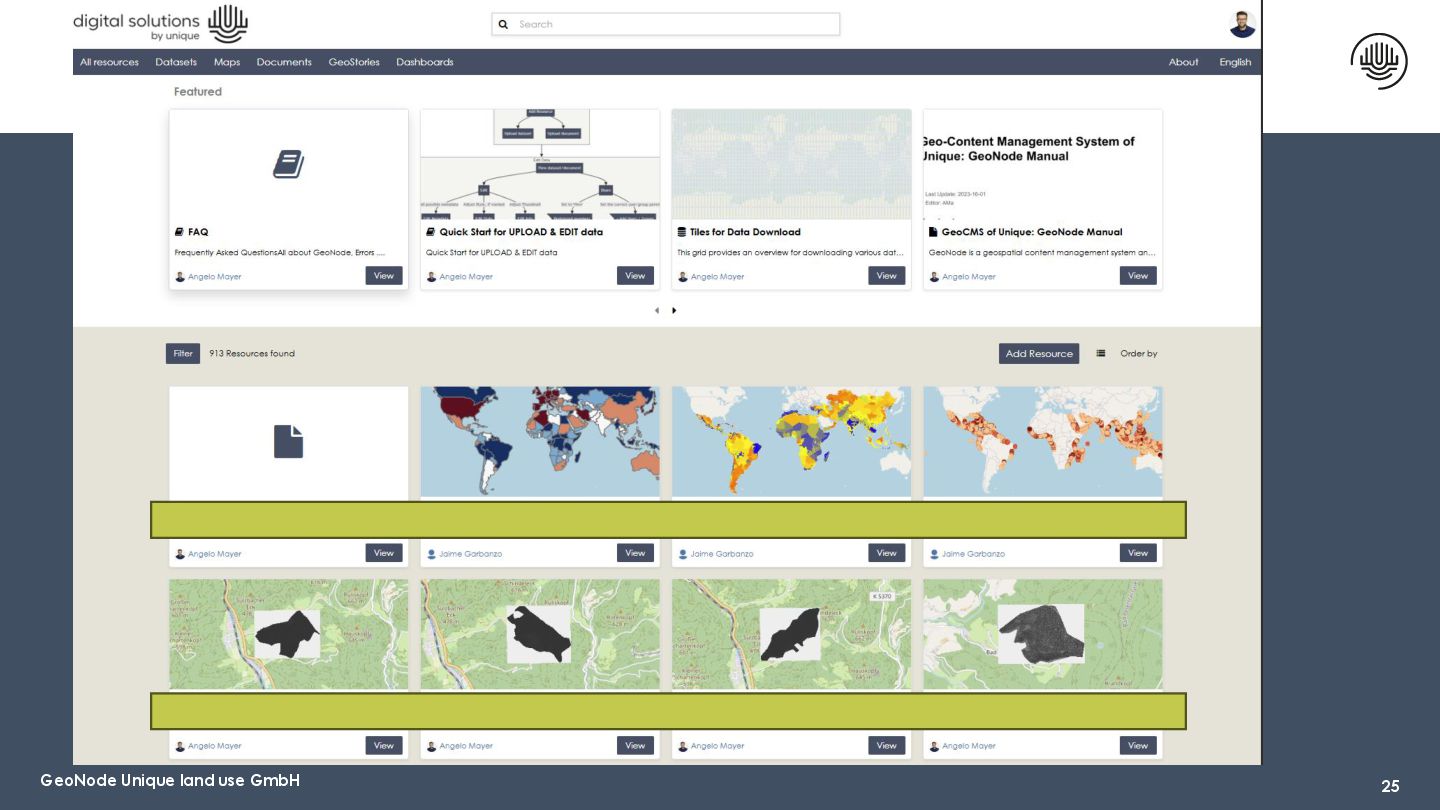Click the '913 Resources found' text
The width and height of the screenshot is (1440, 810).
point(252,354)
